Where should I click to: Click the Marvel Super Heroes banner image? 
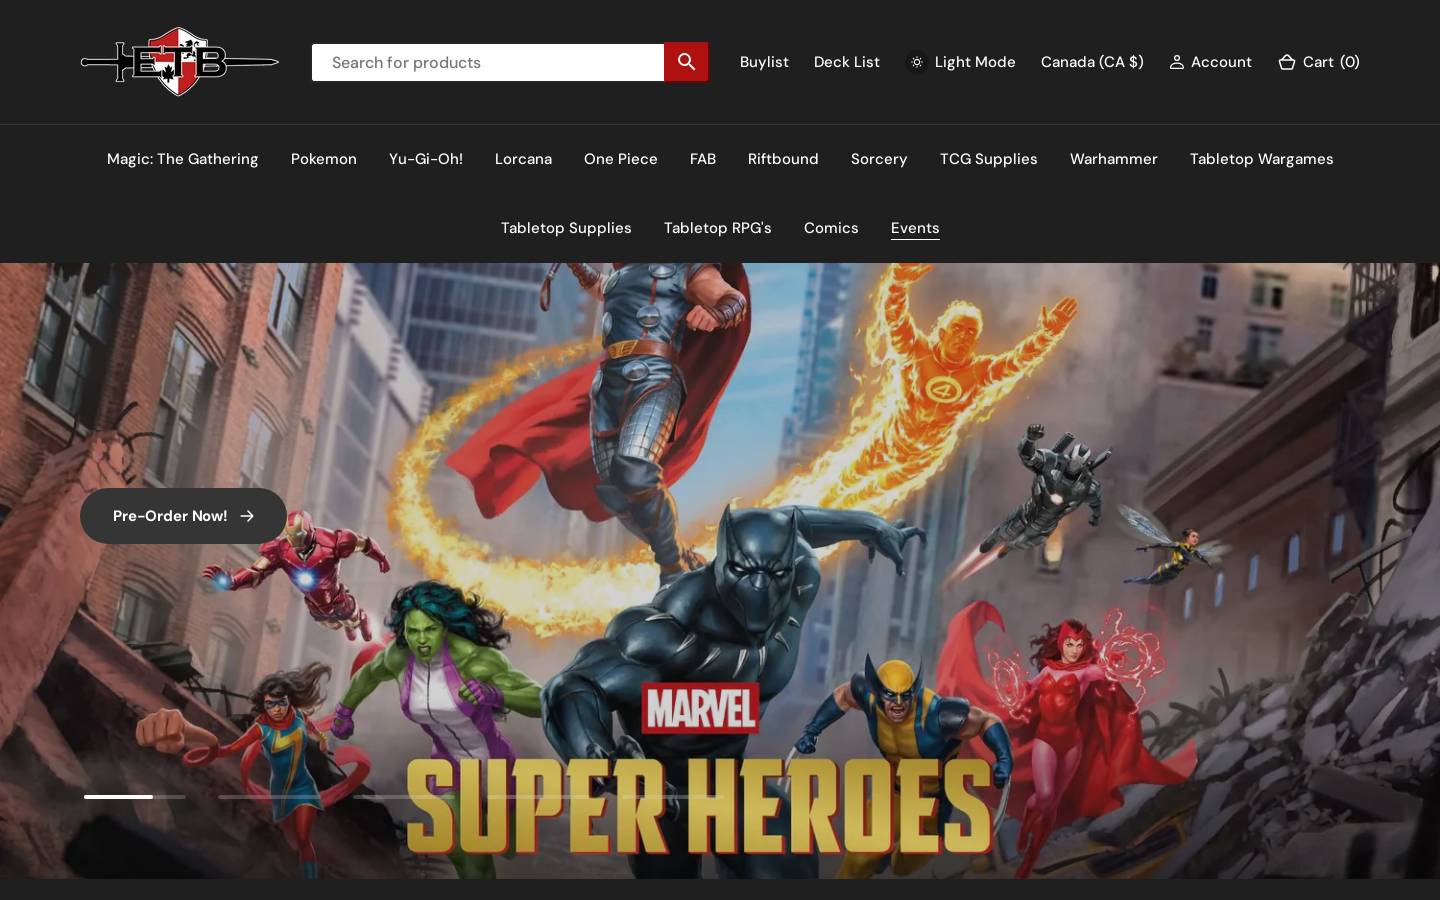[720, 571]
